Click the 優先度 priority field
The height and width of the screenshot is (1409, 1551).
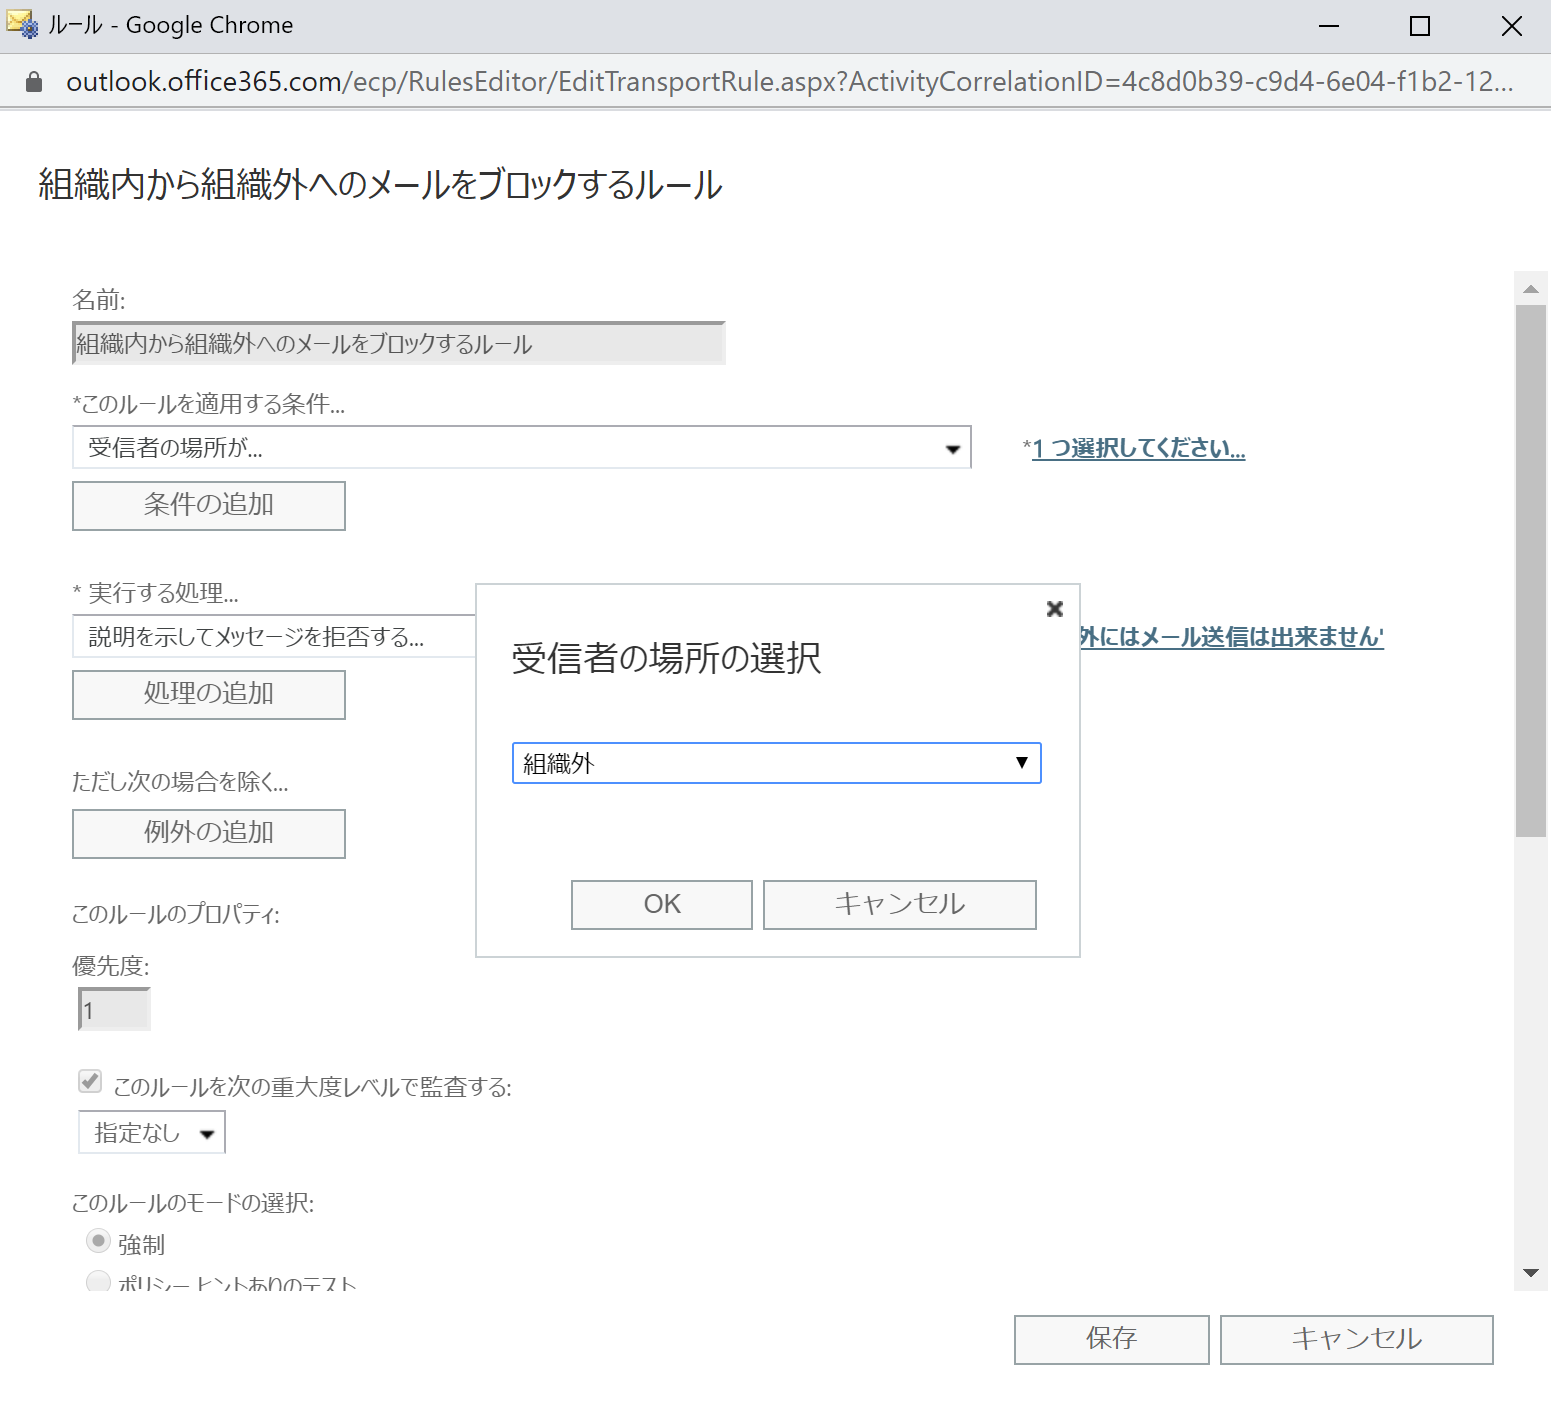[x=115, y=1009]
